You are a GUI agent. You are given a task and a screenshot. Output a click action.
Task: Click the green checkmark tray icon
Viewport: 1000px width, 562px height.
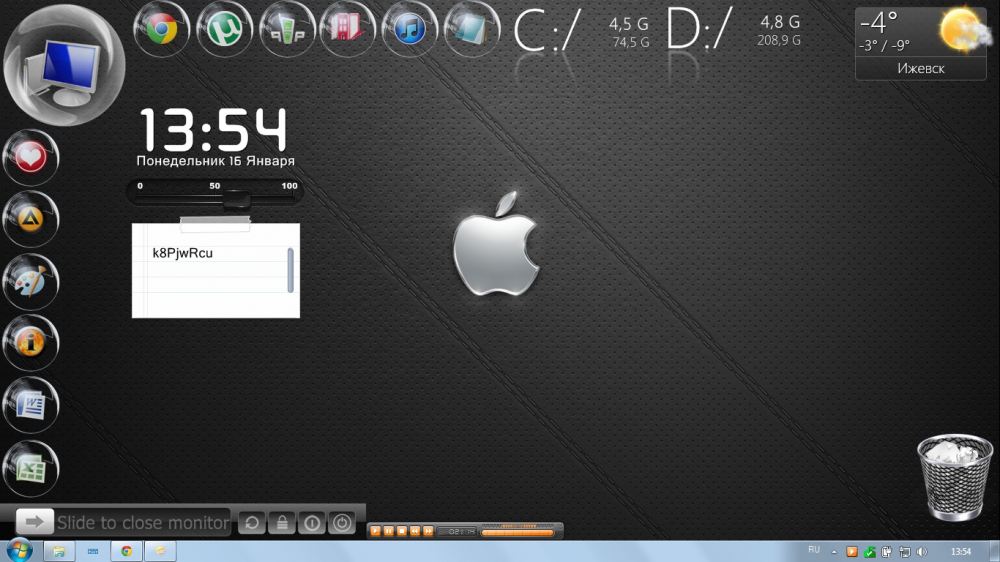point(869,552)
